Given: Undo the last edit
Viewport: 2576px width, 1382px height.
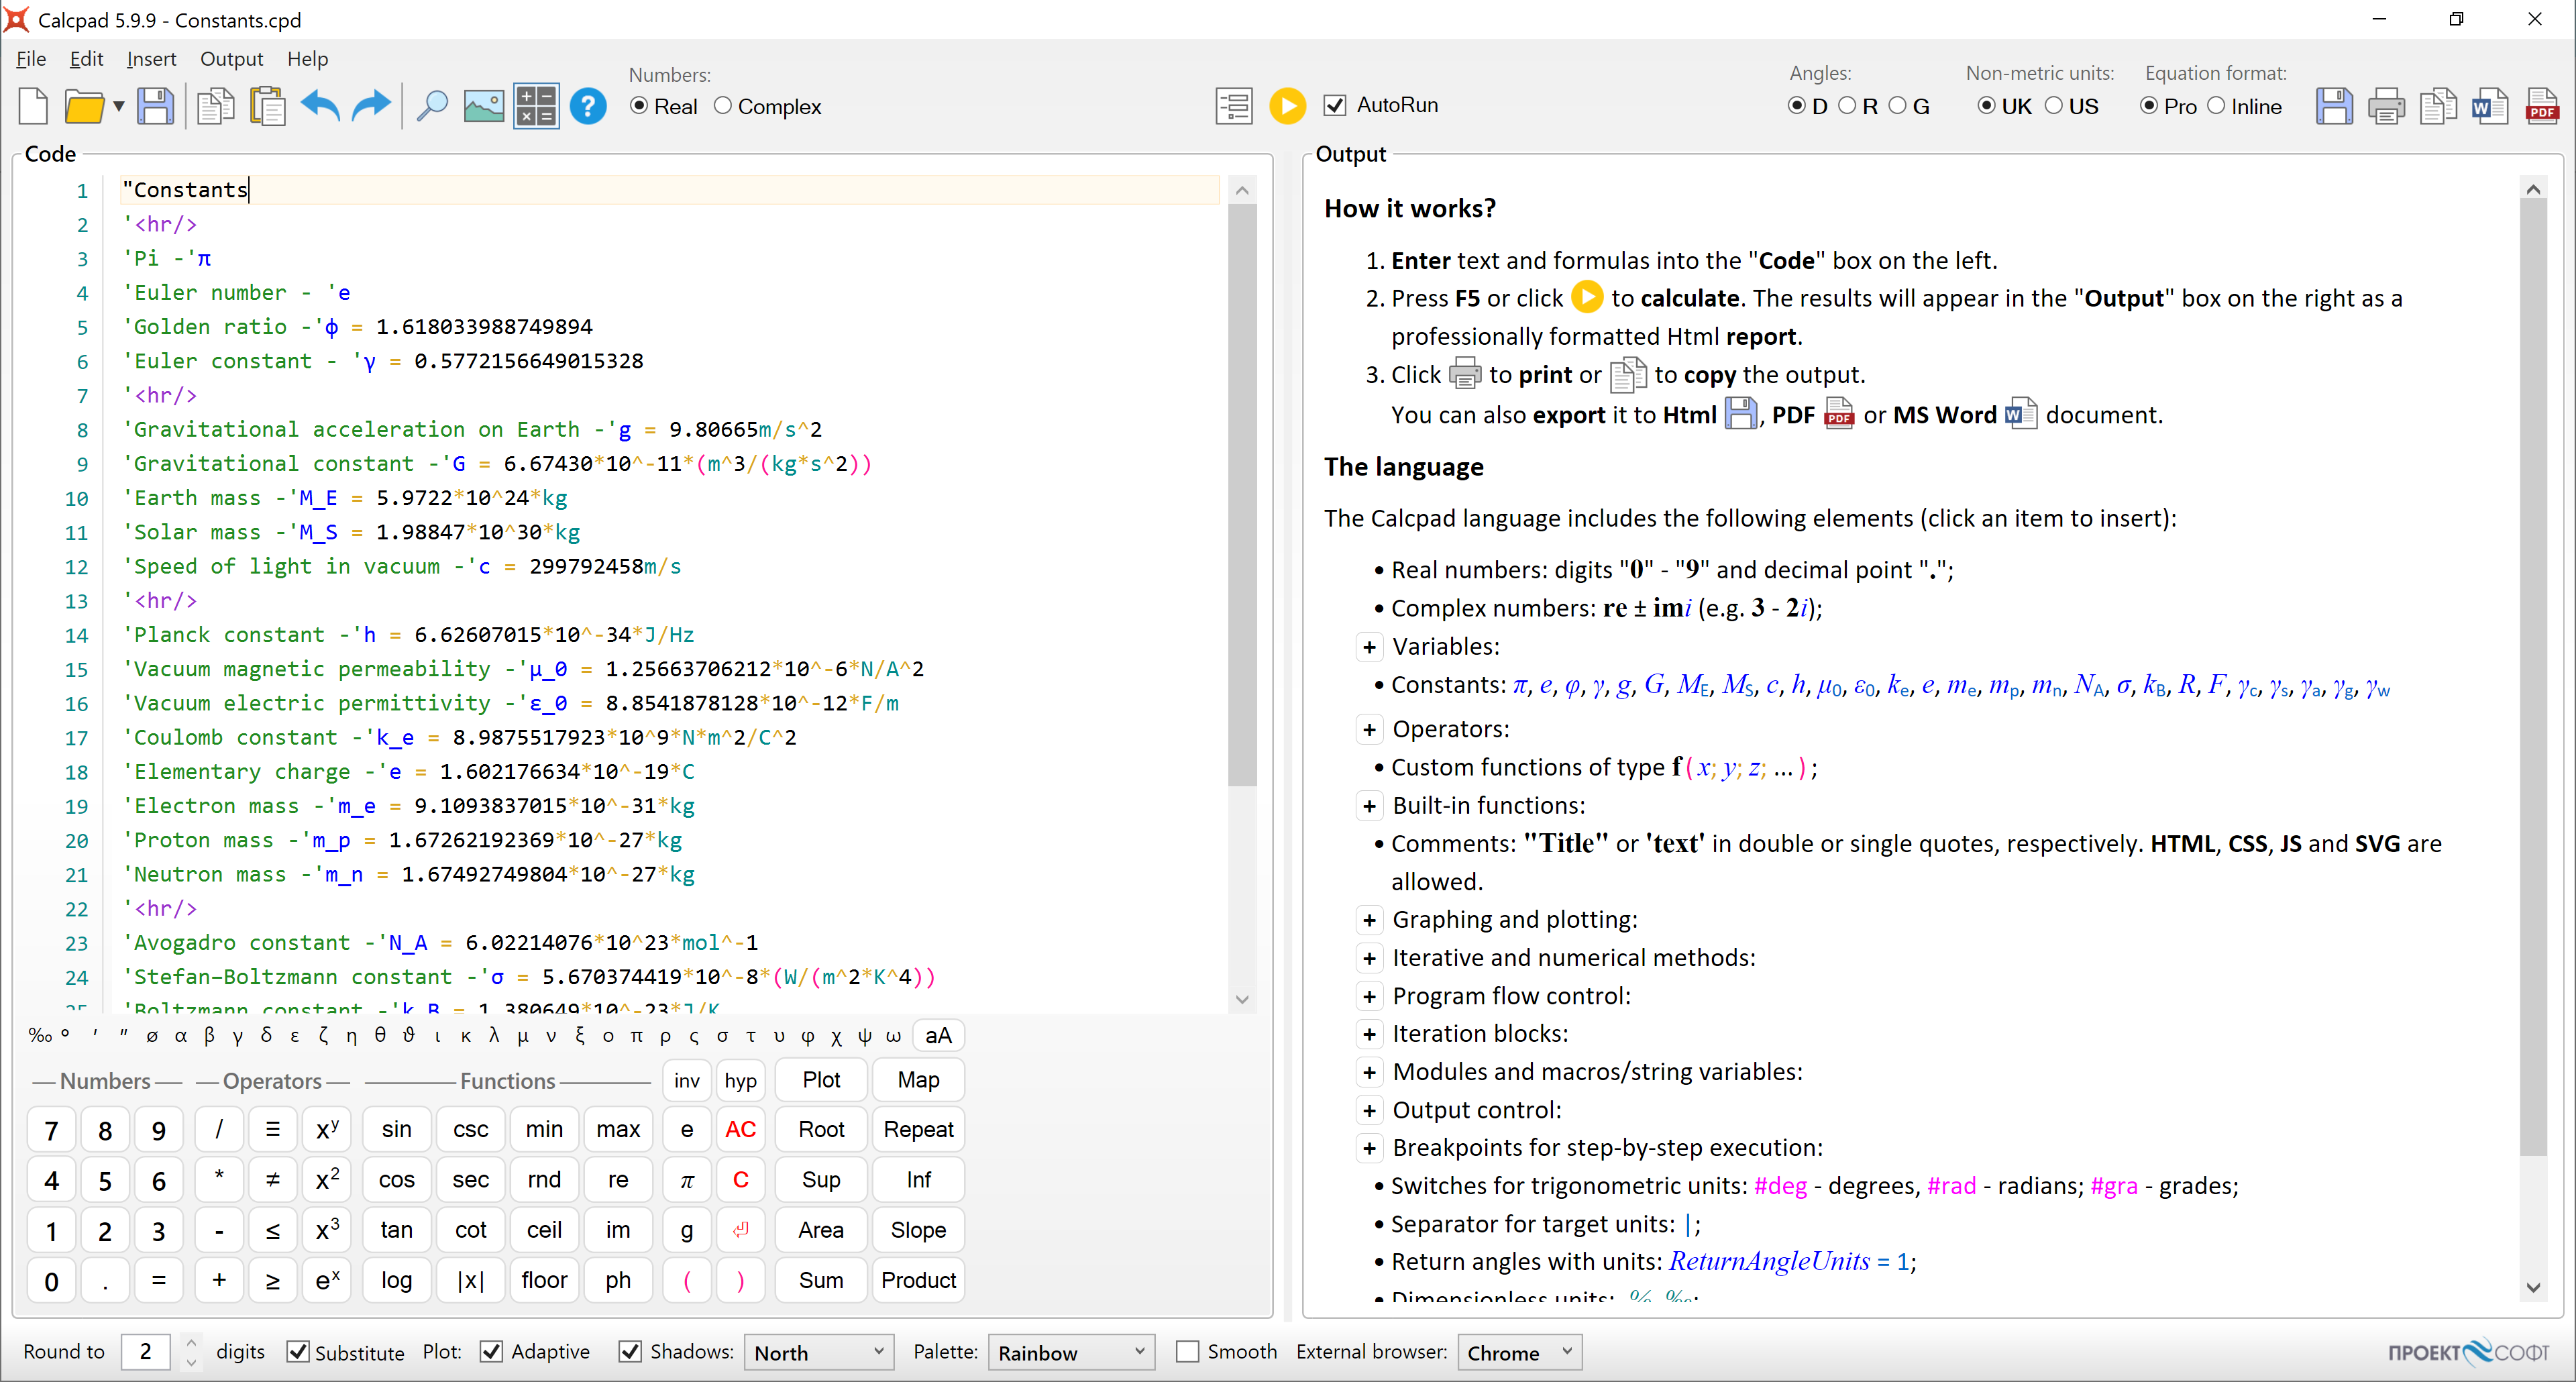Looking at the screenshot, I should (x=319, y=105).
